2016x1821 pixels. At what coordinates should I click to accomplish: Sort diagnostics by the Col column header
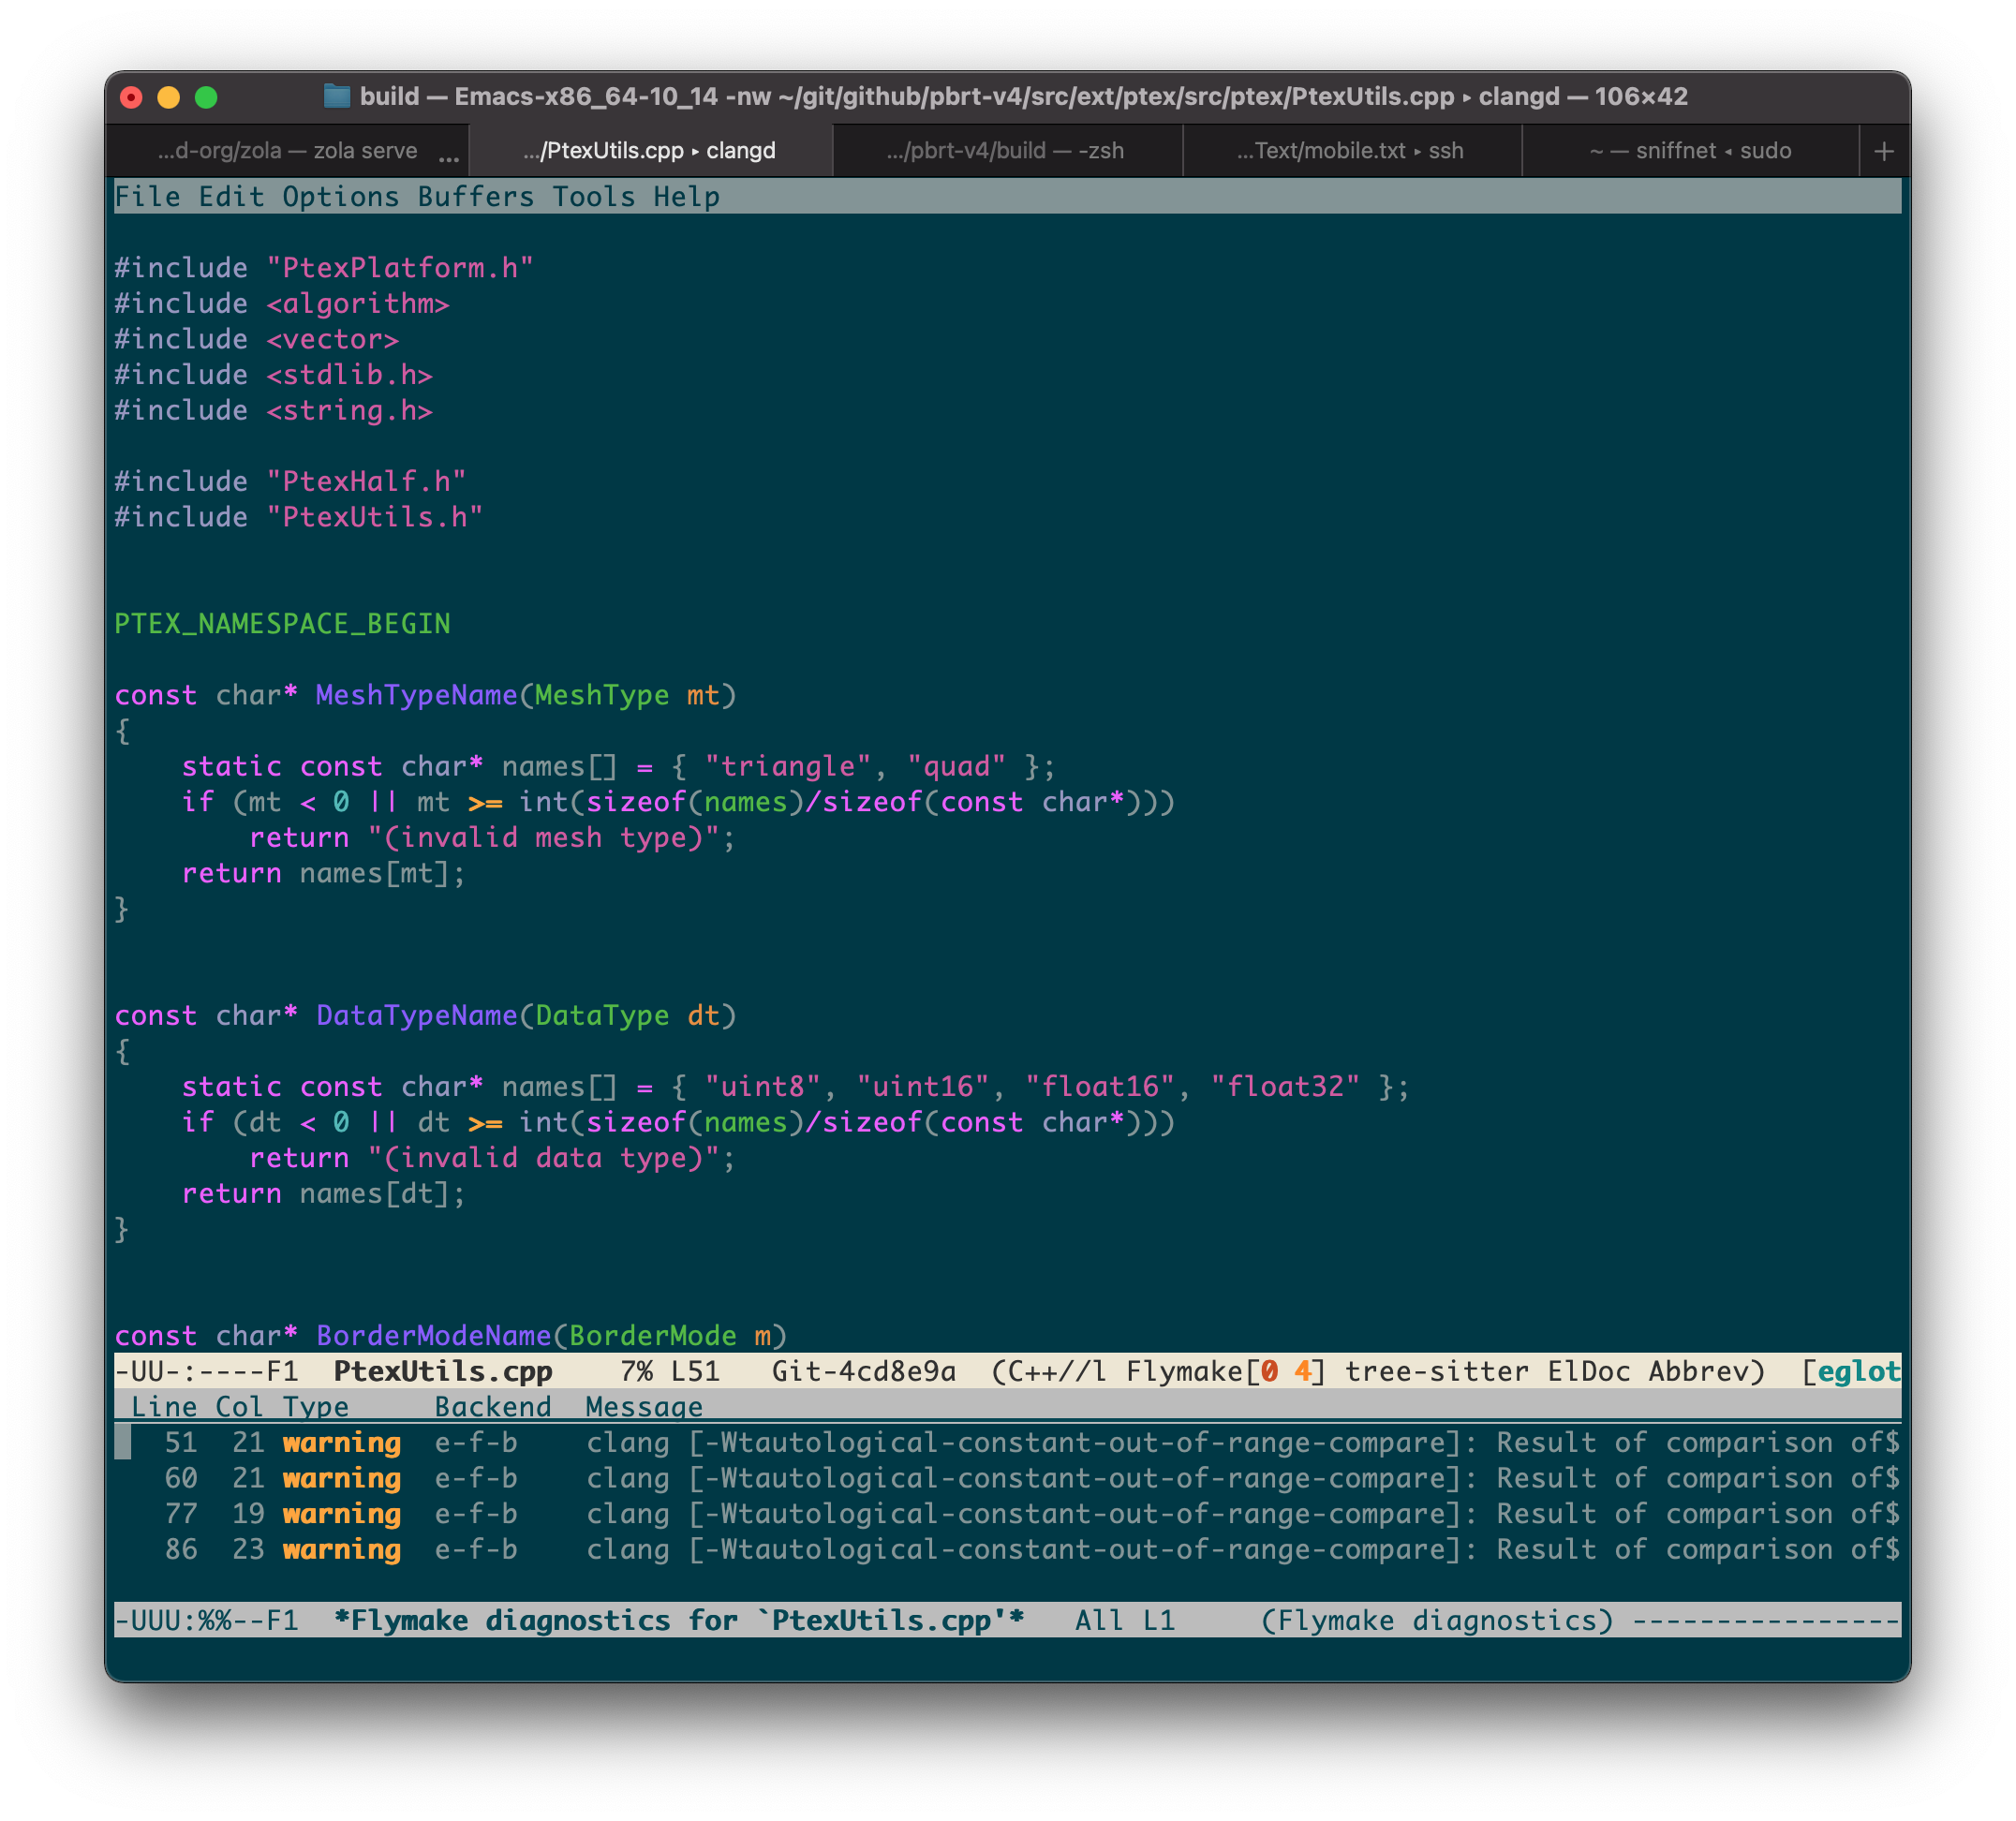[x=240, y=1407]
